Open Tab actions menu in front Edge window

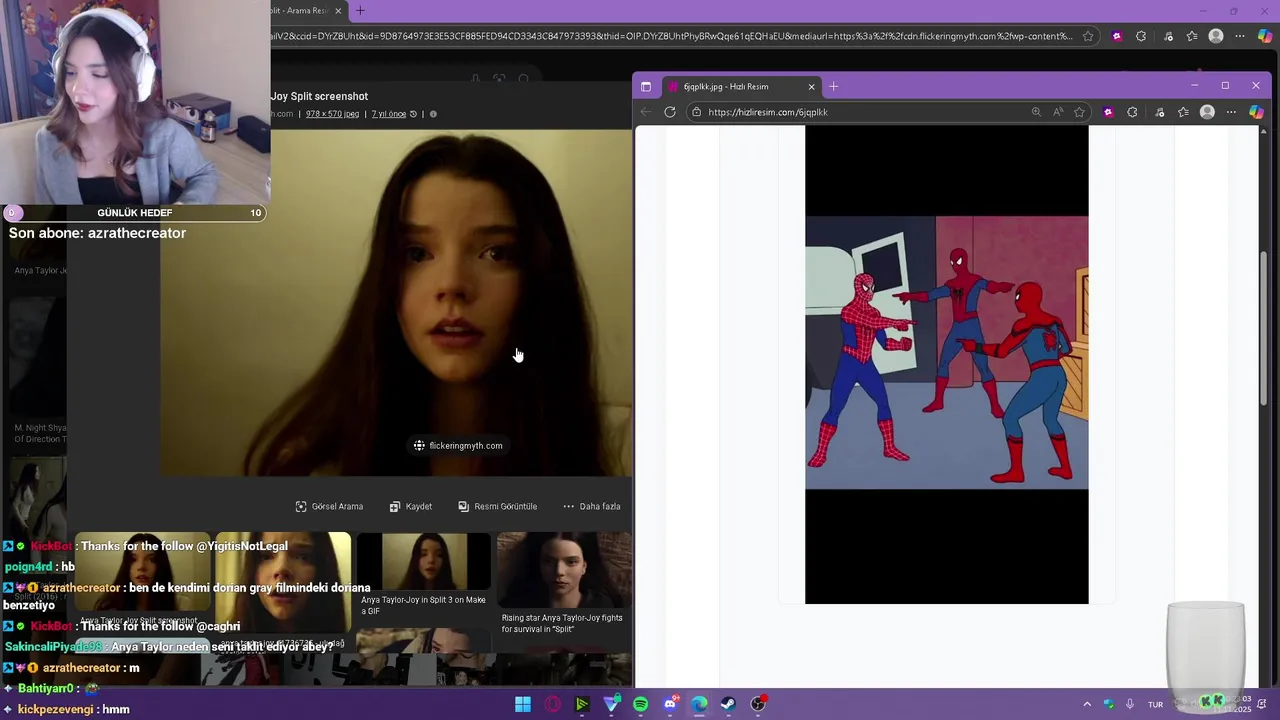(646, 86)
